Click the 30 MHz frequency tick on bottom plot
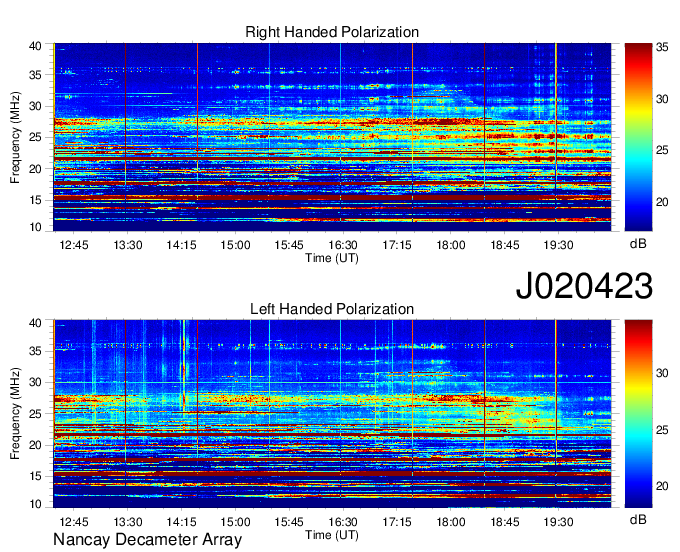680x552 pixels. [x=36, y=382]
